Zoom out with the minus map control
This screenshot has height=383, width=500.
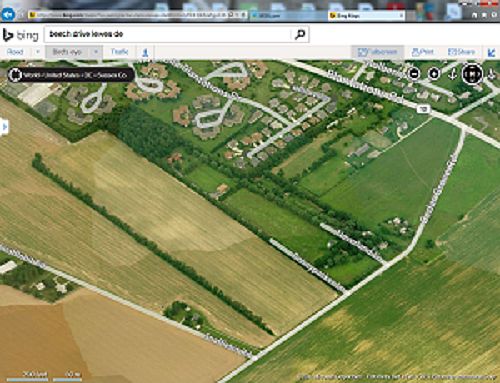(x=414, y=74)
